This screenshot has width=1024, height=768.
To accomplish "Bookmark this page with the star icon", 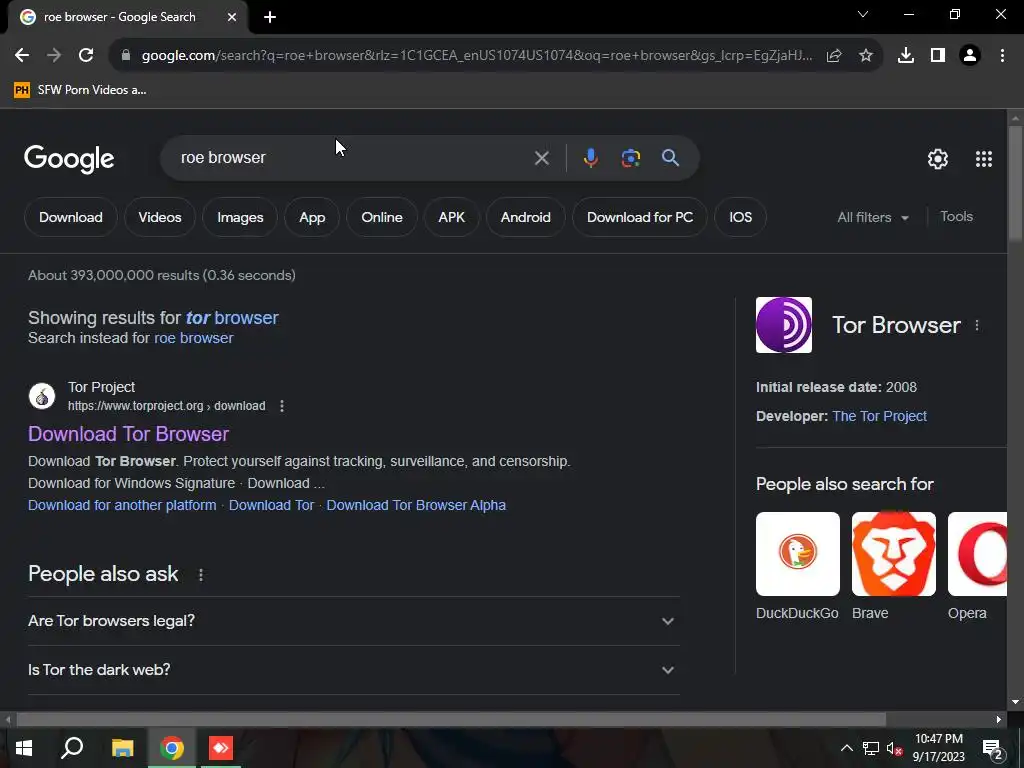I will 866,56.
